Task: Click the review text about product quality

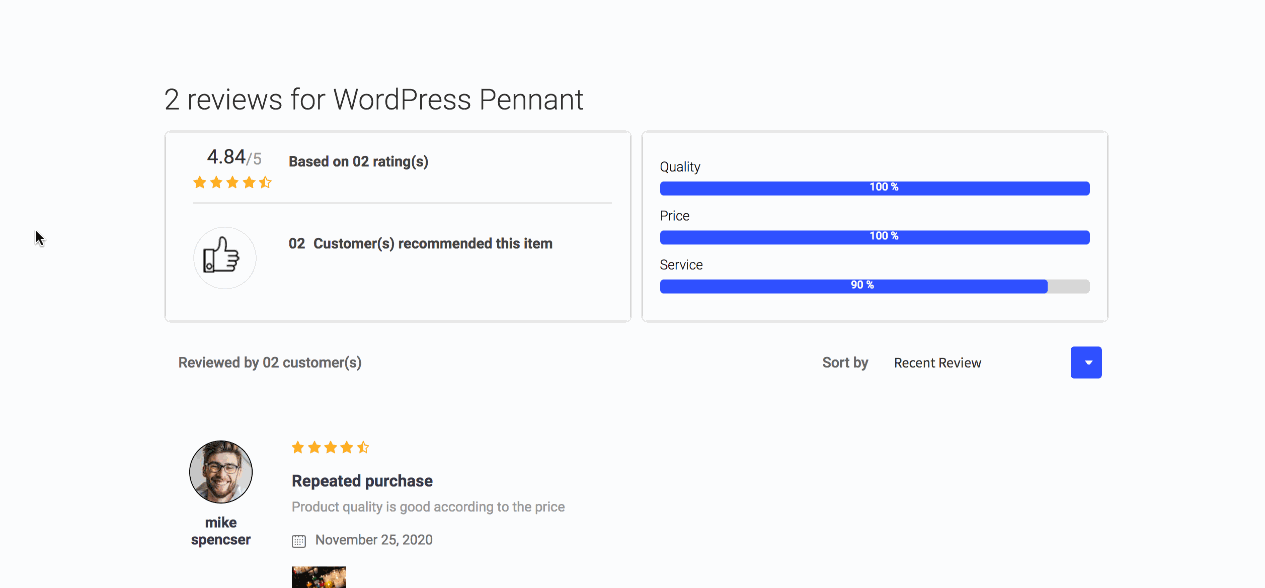Action: pyautogui.click(x=428, y=507)
